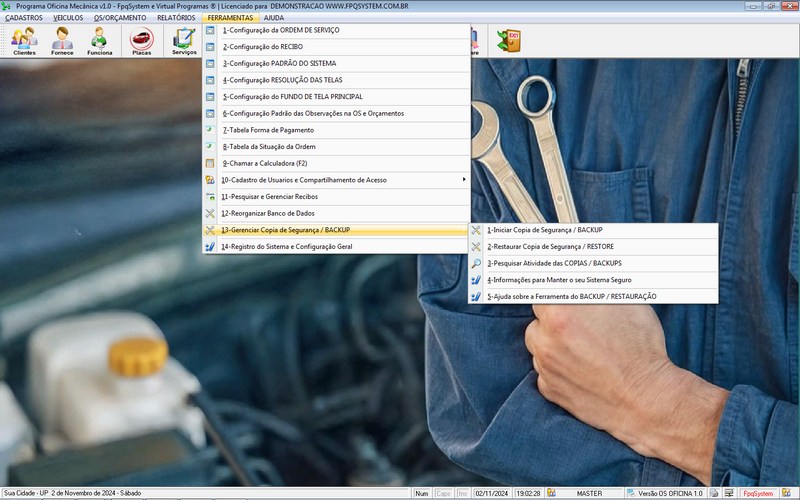800x500 pixels.
Task: Open the Funciona employees icon
Action: pos(99,41)
